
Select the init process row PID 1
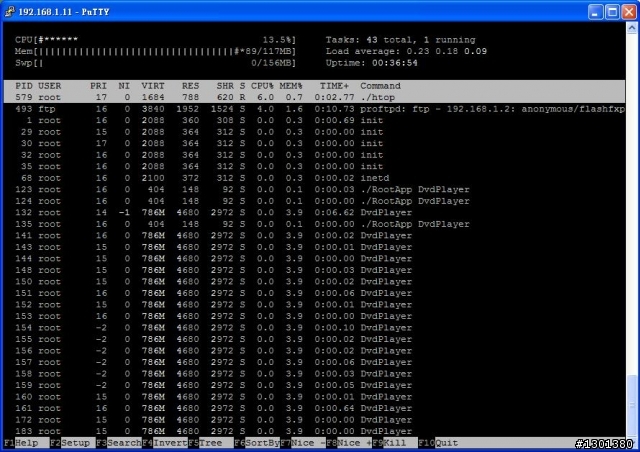click(x=314, y=120)
